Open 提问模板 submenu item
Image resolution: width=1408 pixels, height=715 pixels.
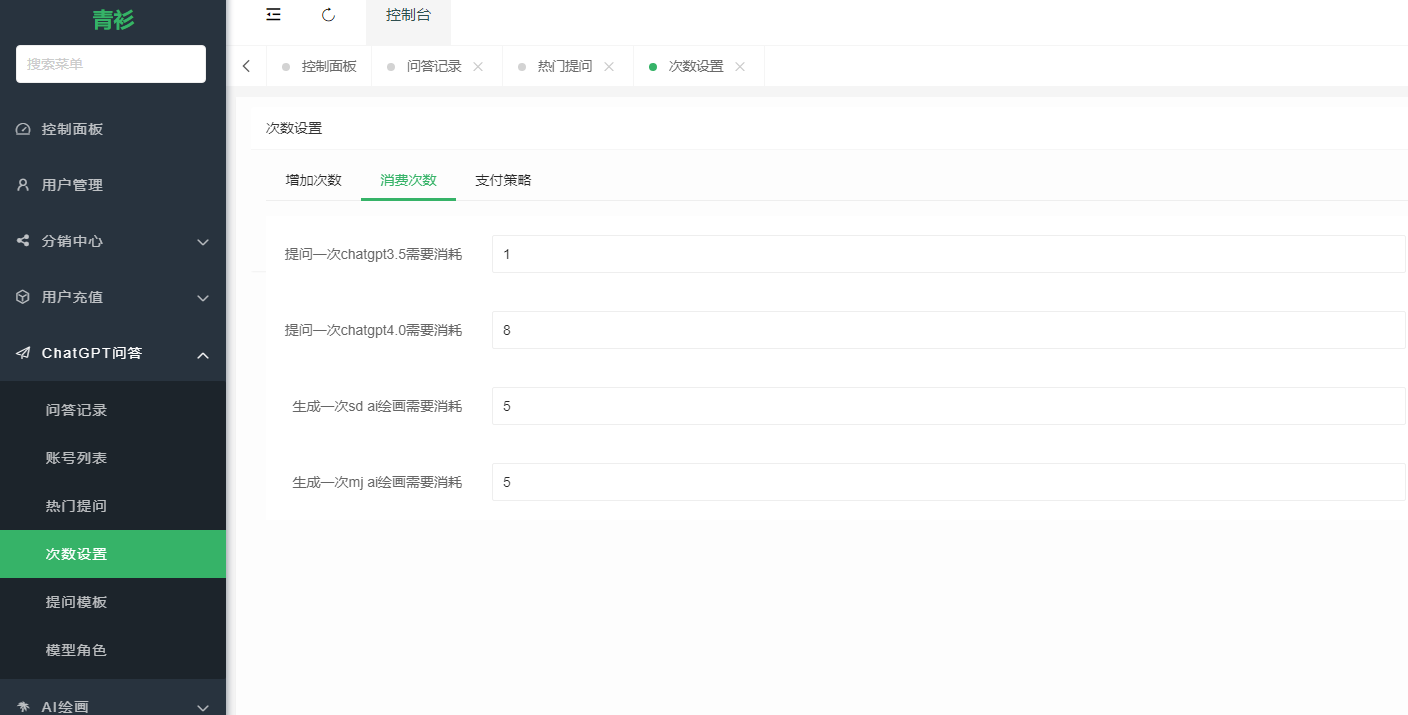[x=113, y=602]
